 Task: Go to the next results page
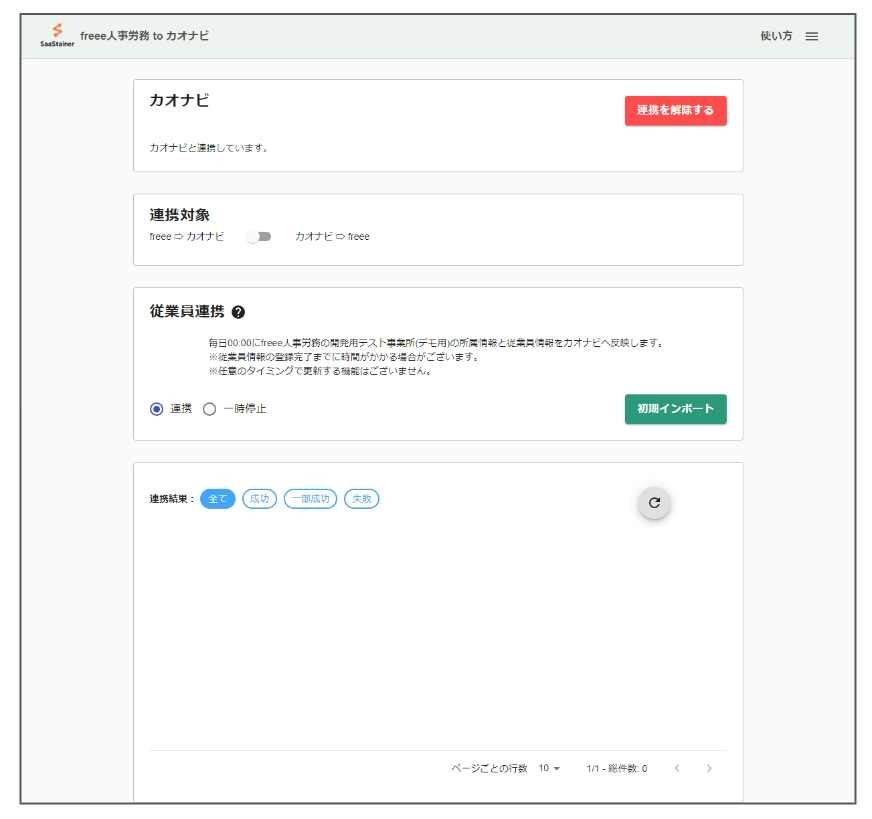click(709, 768)
